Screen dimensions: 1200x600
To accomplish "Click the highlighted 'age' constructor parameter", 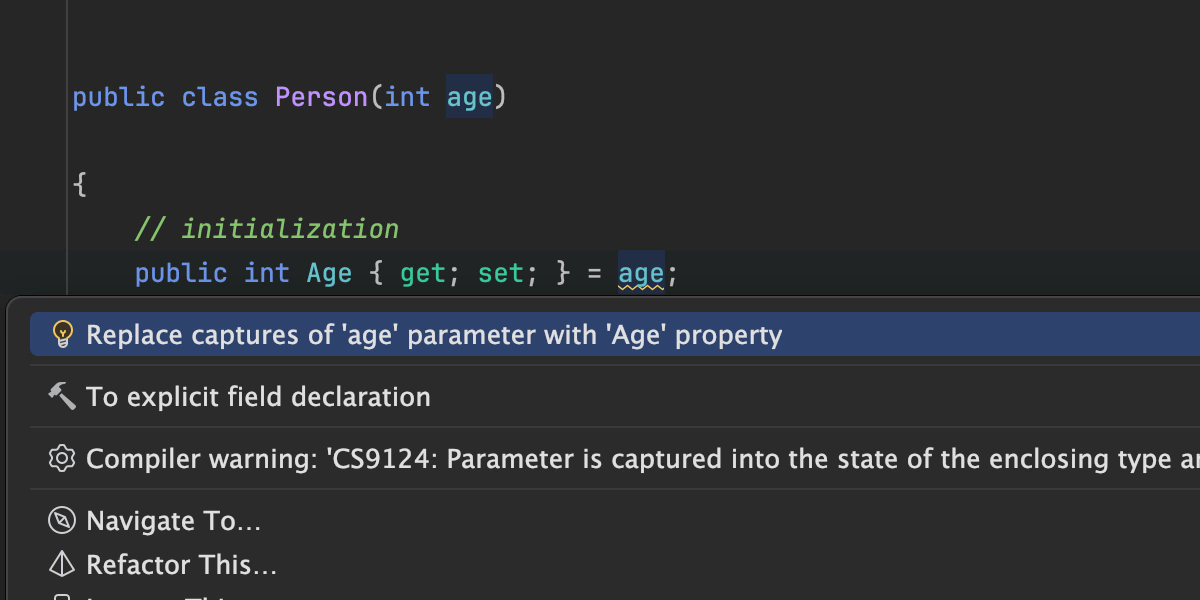I will pos(469,97).
